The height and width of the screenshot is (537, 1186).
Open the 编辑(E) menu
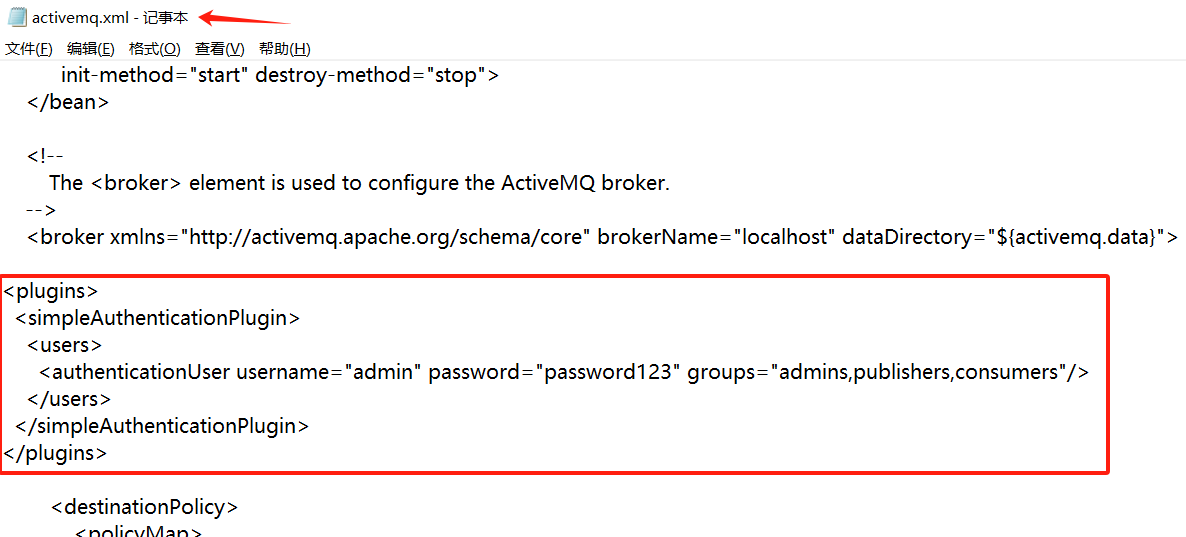(x=91, y=49)
